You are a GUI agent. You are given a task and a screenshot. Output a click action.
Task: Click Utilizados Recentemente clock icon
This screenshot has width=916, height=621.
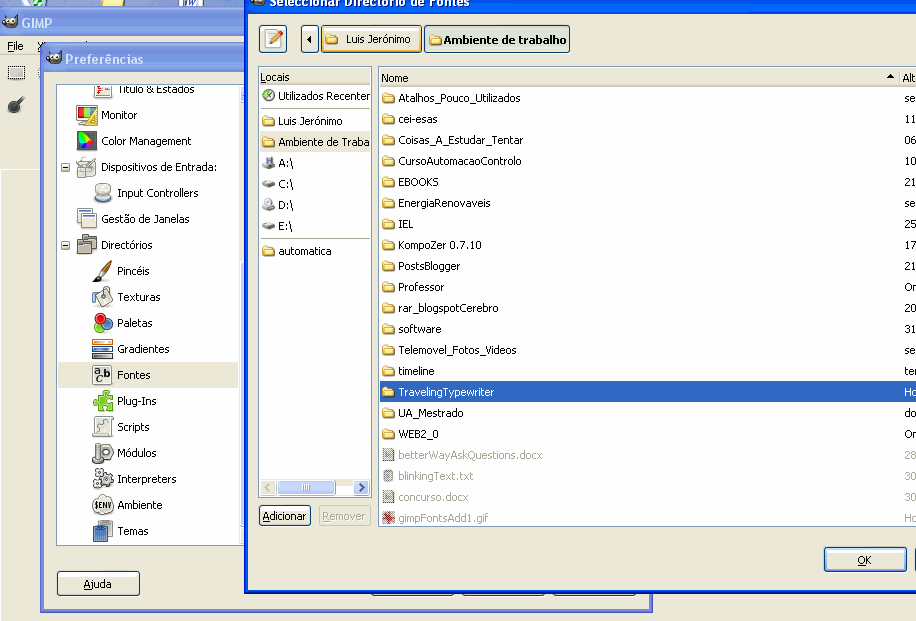point(268,95)
